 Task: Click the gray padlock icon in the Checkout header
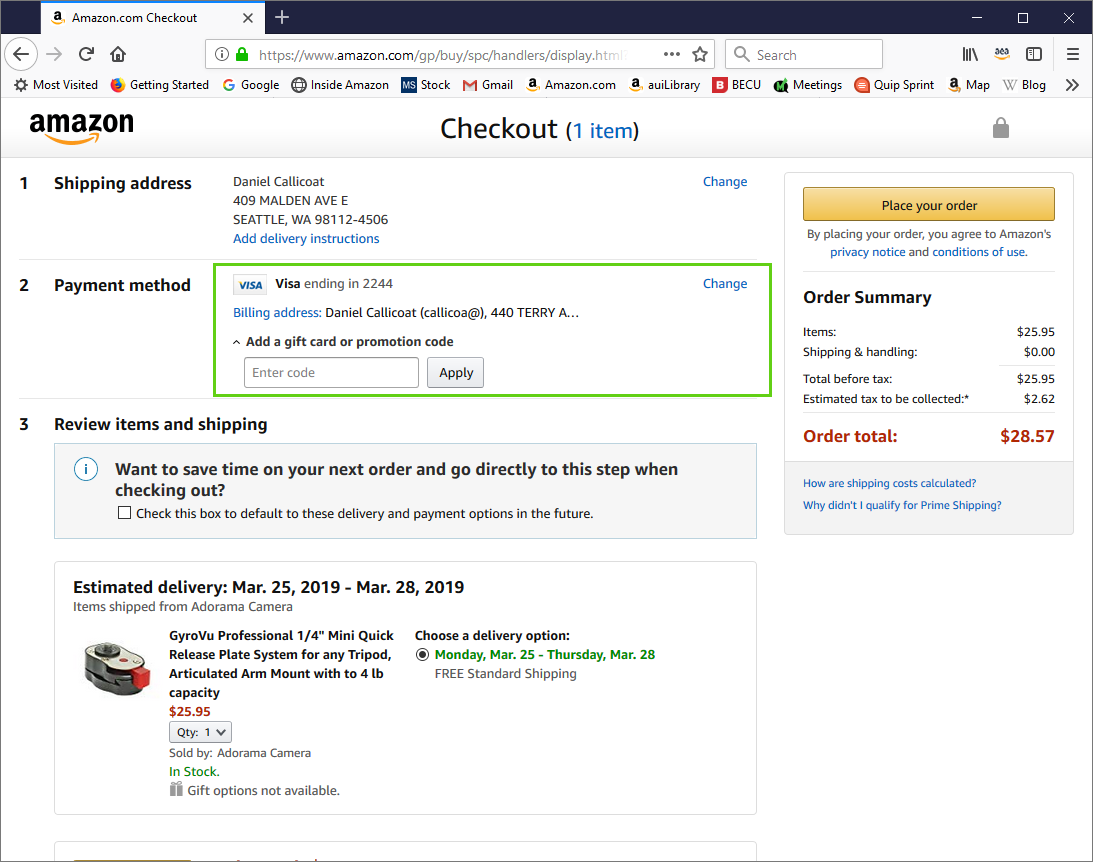(1000, 128)
